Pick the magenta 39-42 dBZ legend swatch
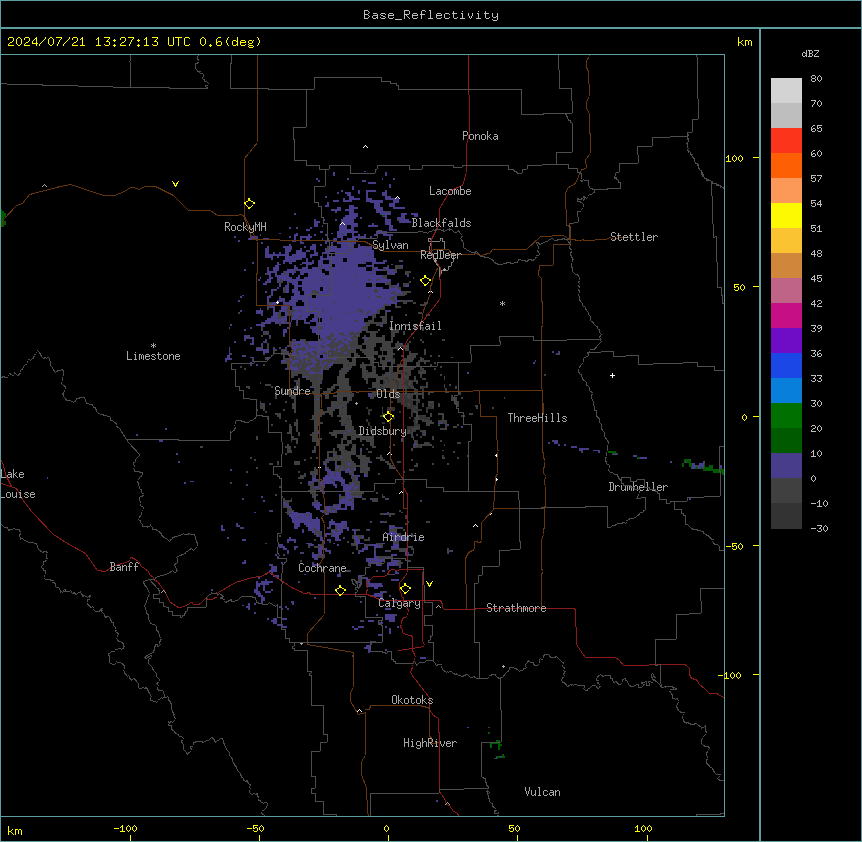 point(786,315)
